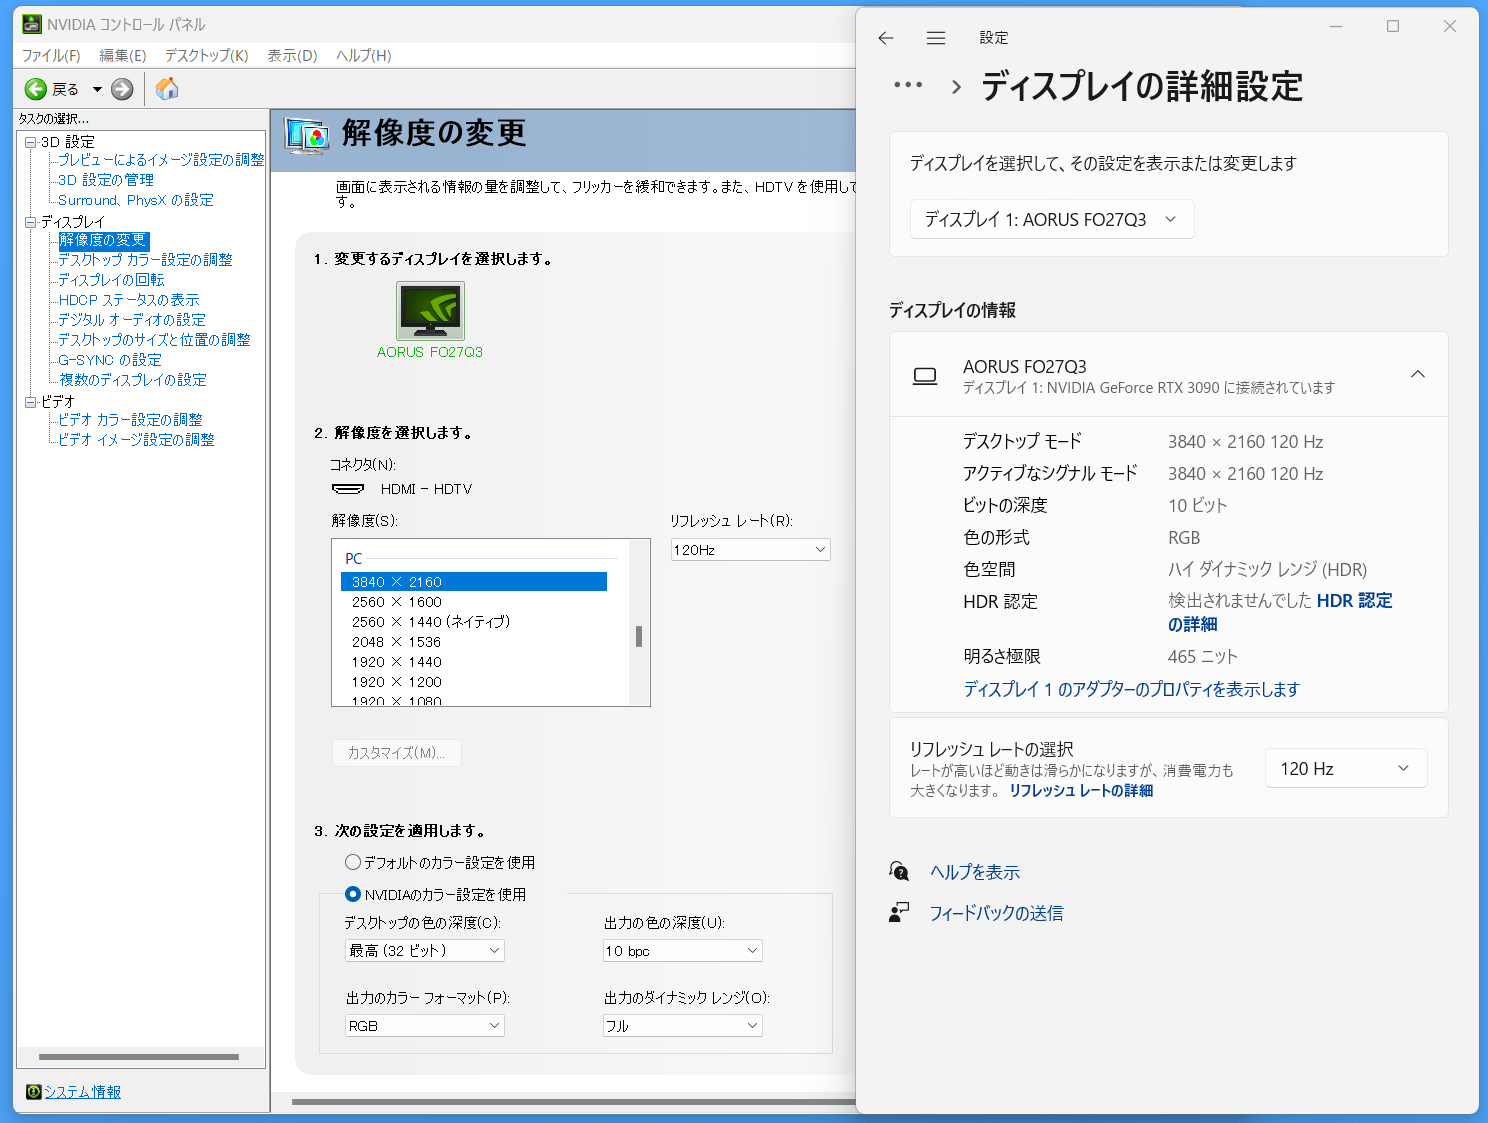This screenshot has width=1488, height=1123.
Task: Open Surround, PhysX の設定 tree item
Action: pyautogui.click(x=136, y=200)
